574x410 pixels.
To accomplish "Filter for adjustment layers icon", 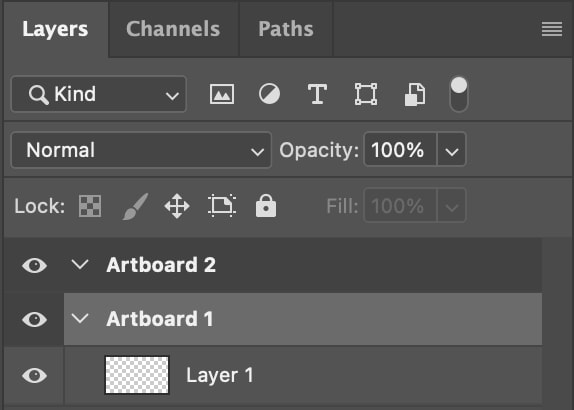I will click(269, 94).
